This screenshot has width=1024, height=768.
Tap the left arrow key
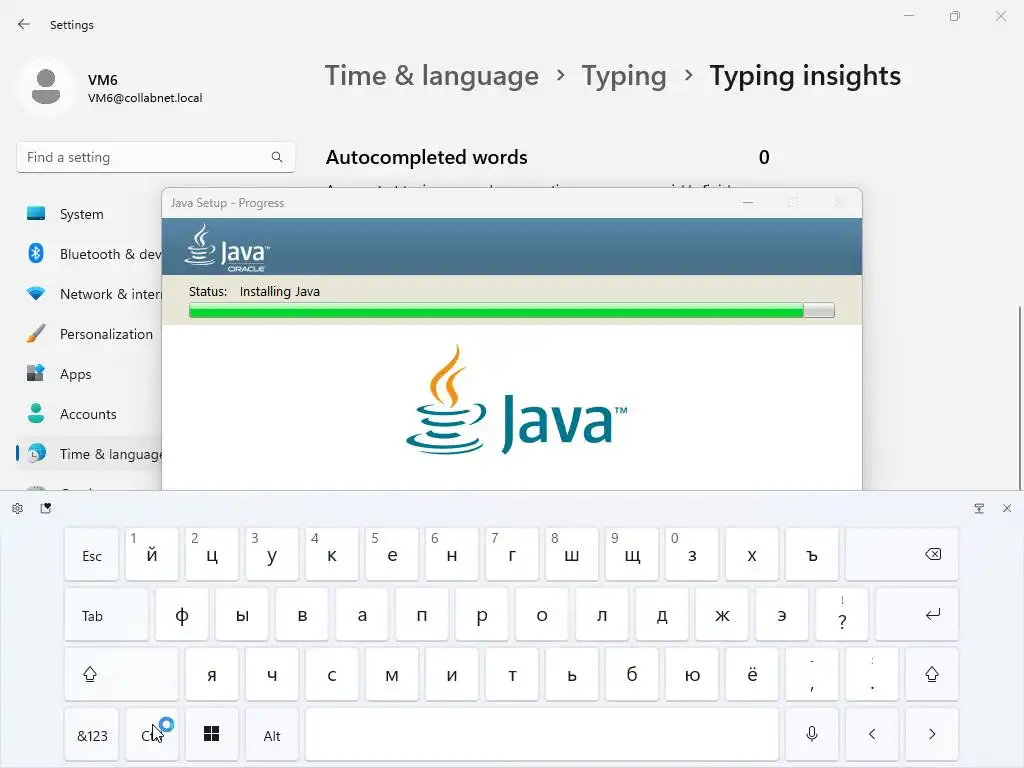point(872,735)
